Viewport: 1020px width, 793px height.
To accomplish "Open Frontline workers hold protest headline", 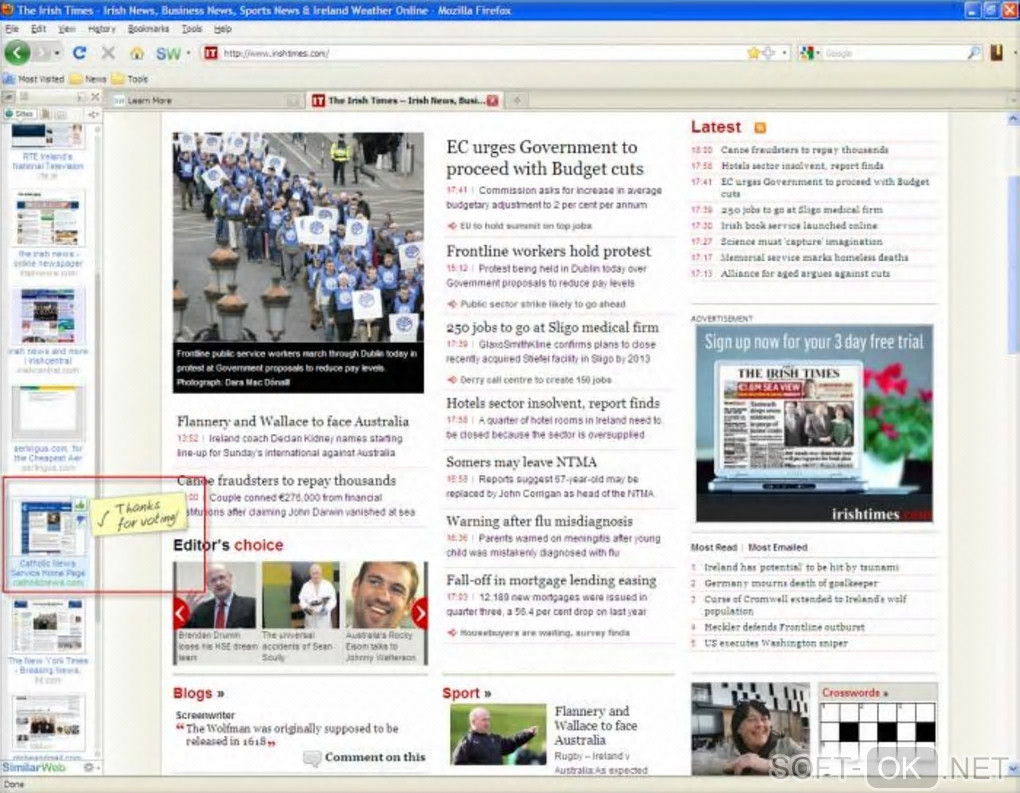I will pos(548,251).
